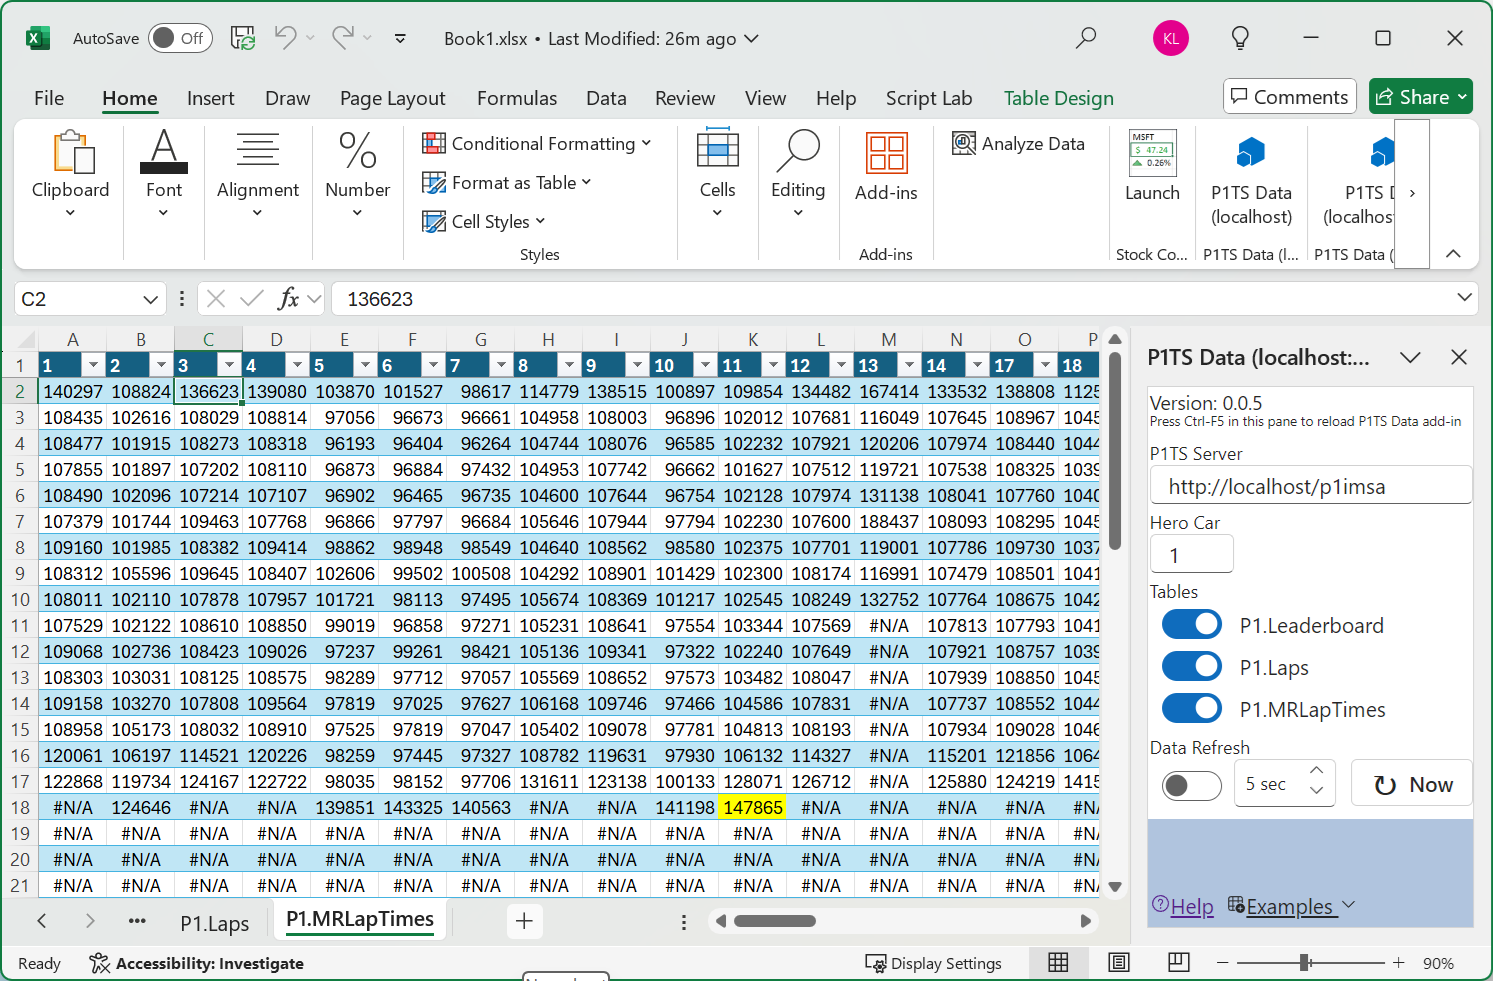
Task: Open the KL account avatar
Action: (x=1171, y=38)
